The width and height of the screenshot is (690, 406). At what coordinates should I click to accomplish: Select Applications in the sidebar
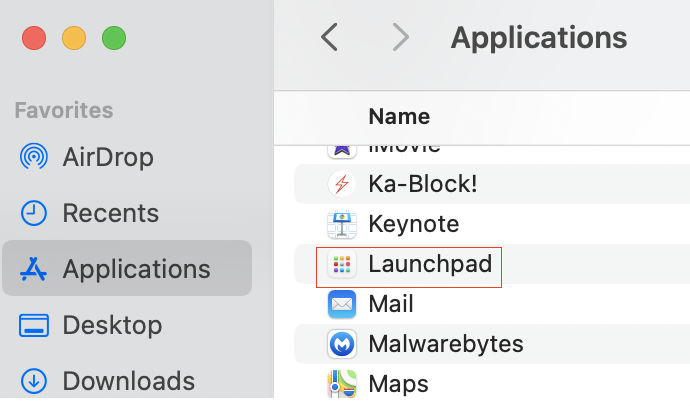127,268
